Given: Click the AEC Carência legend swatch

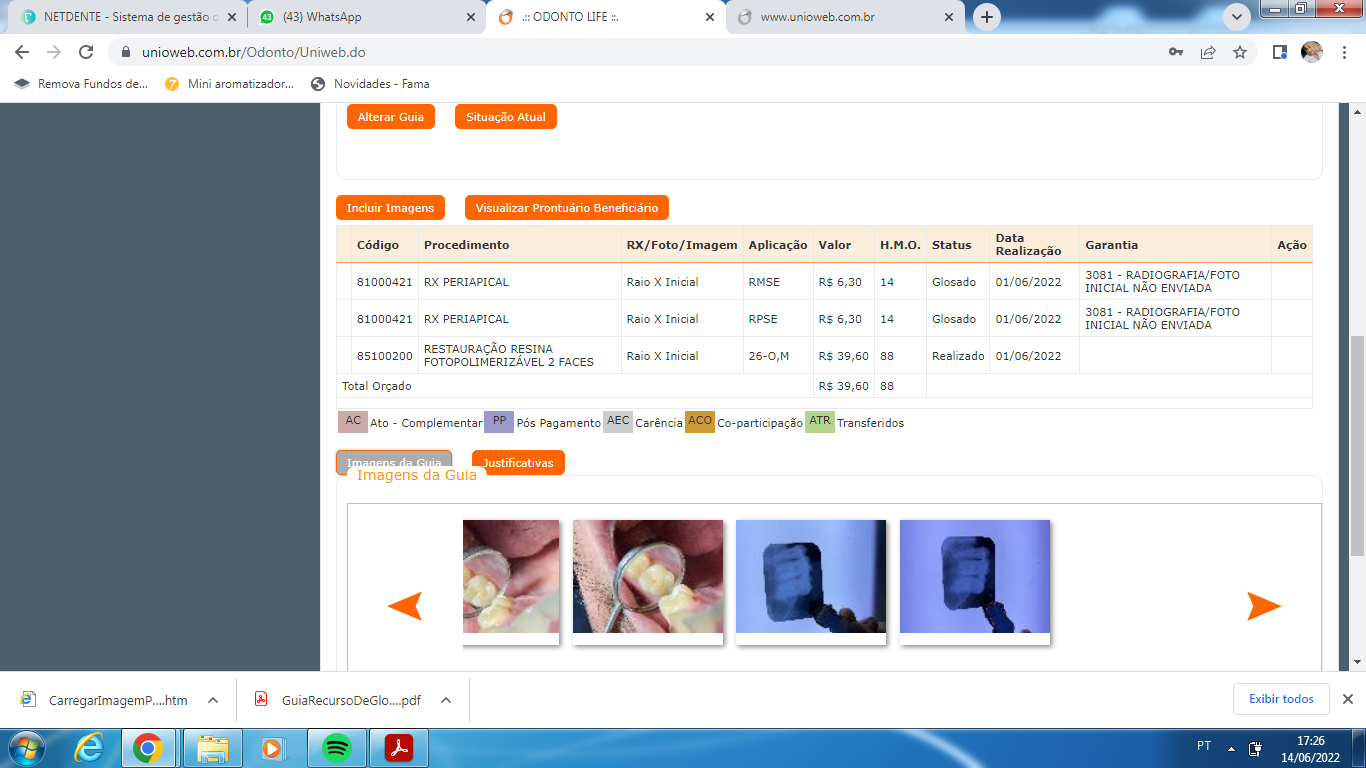Looking at the screenshot, I should pyautogui.click(x=618, y=422).
